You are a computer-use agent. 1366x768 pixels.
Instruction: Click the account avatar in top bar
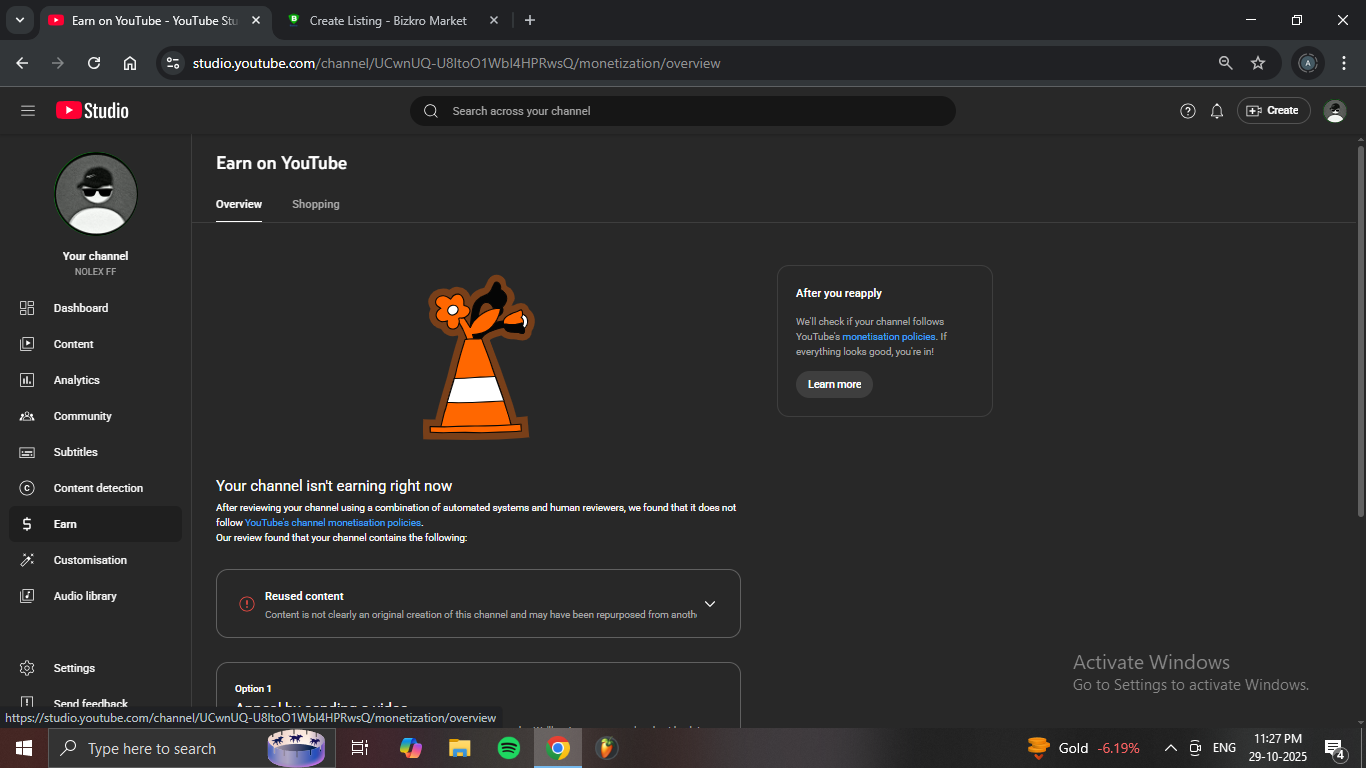click(1334, 111)
